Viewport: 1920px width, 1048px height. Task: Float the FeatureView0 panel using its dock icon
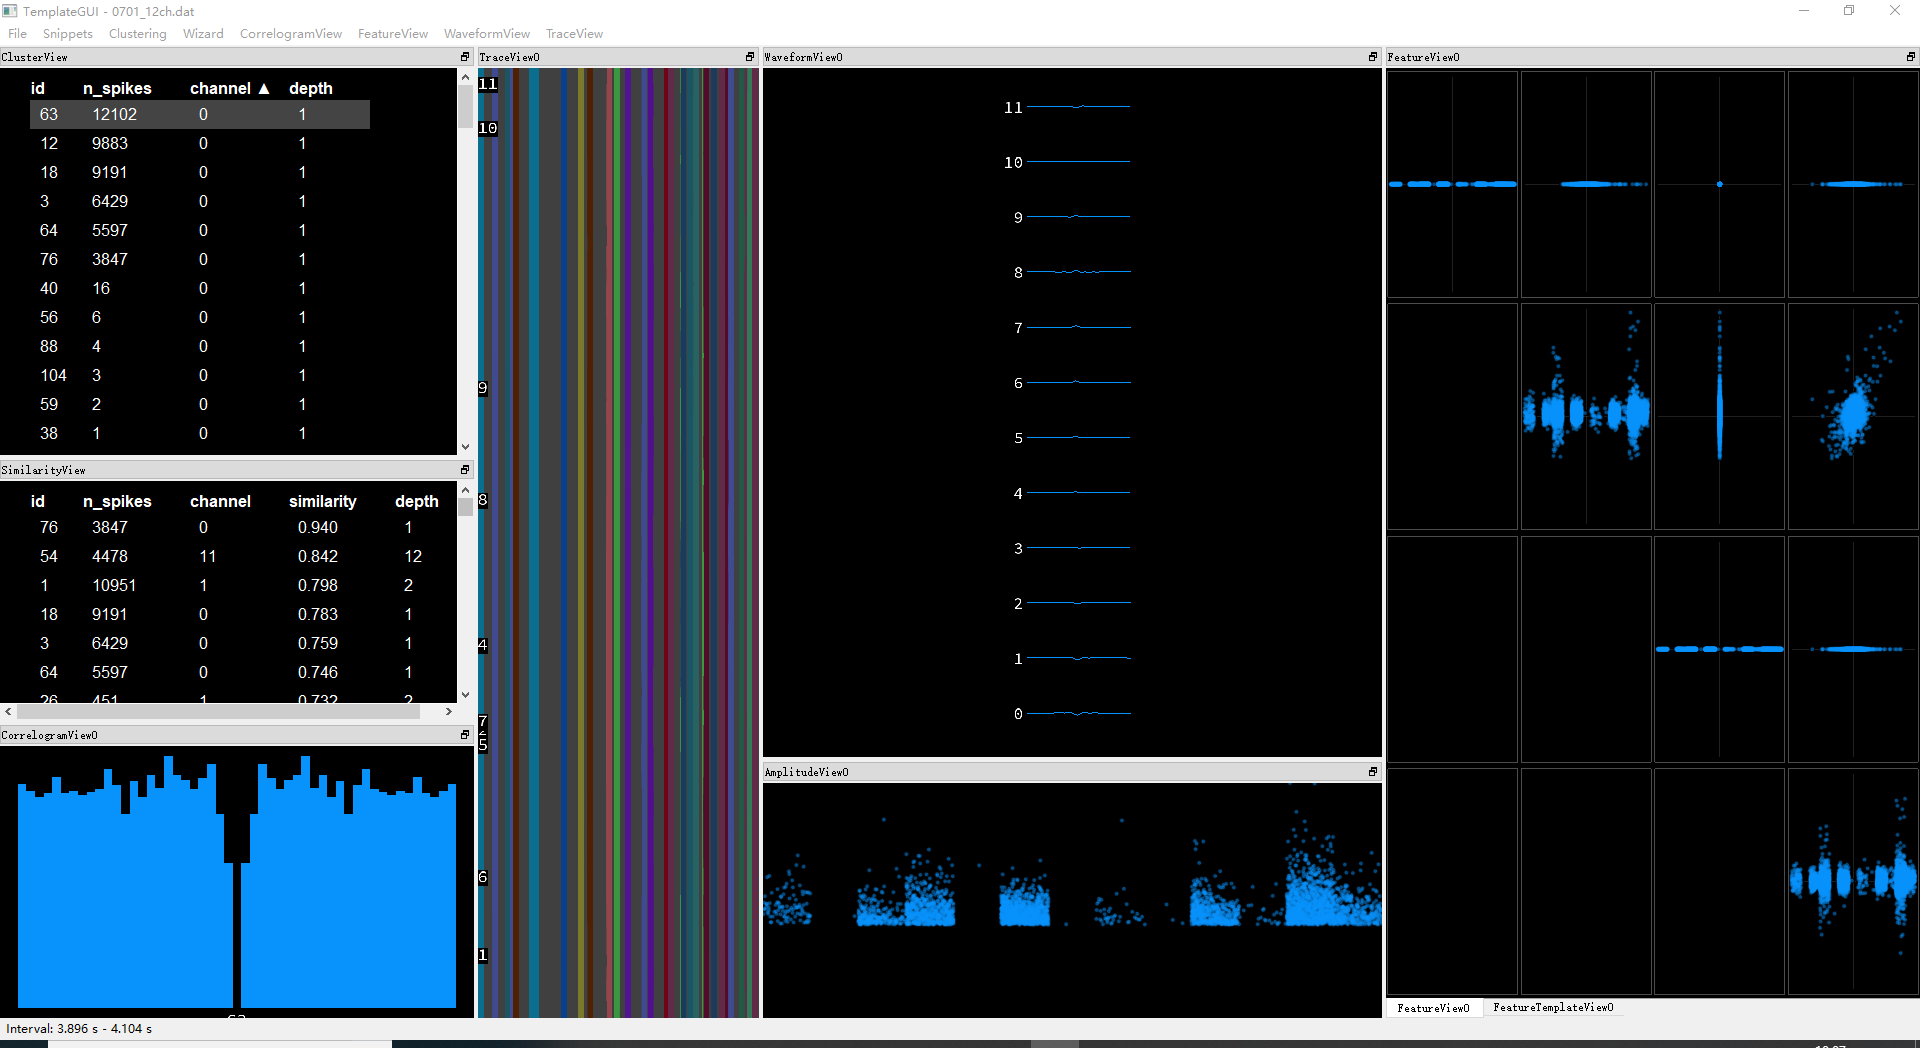pos(1911,57)
